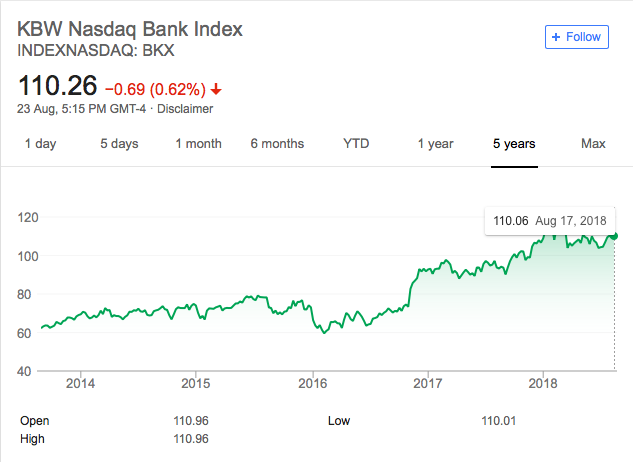633x462 pixels.
Task: Select the 1 month range tab
Action: pyautogui.click(x=198, y=144)
